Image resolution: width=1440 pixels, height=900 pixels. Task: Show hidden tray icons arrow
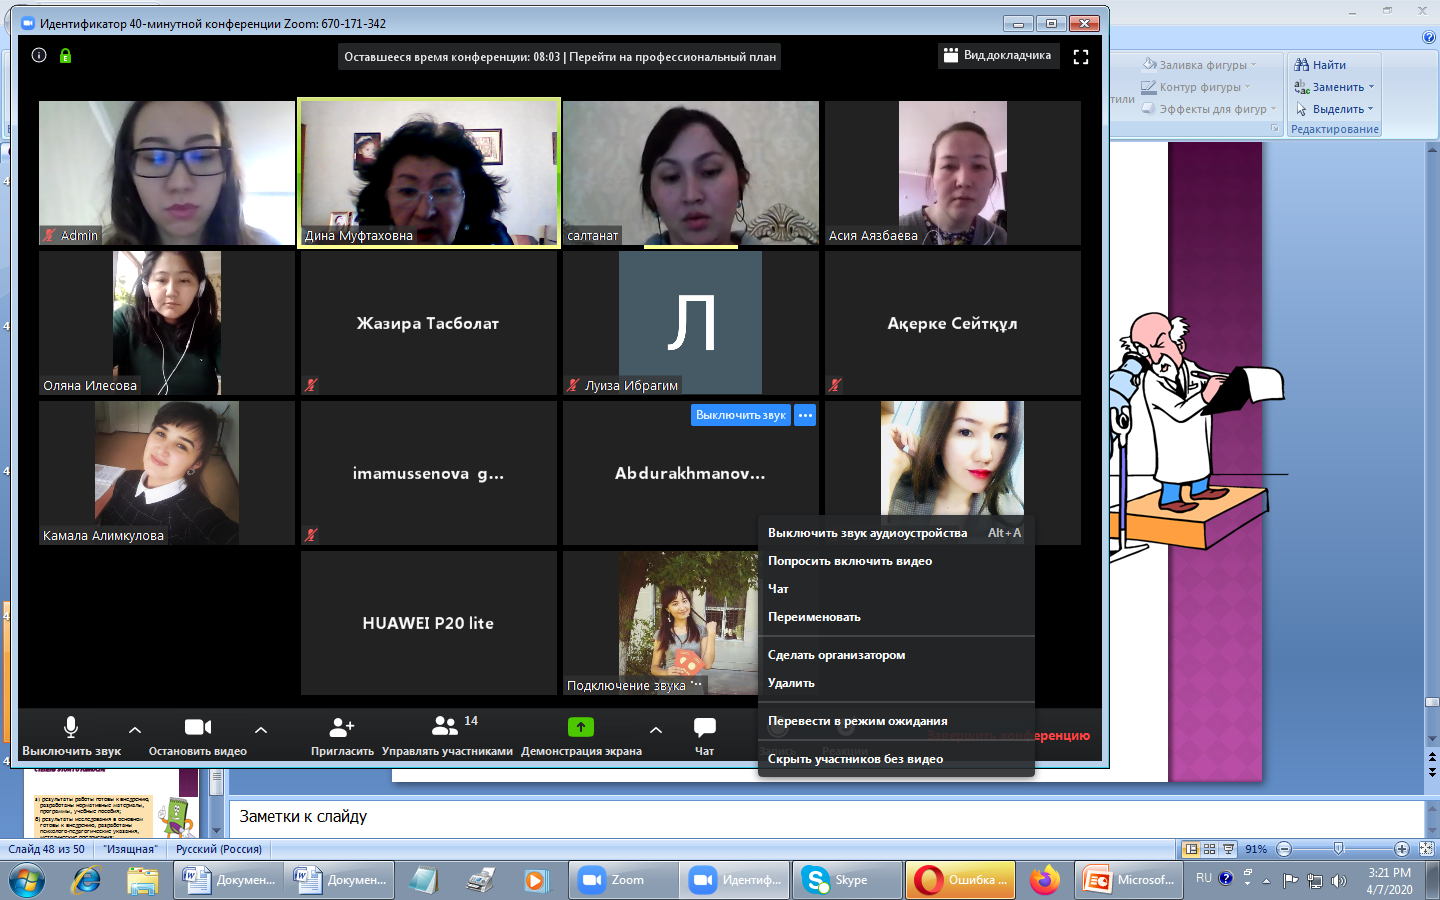tap(1267, 881)
